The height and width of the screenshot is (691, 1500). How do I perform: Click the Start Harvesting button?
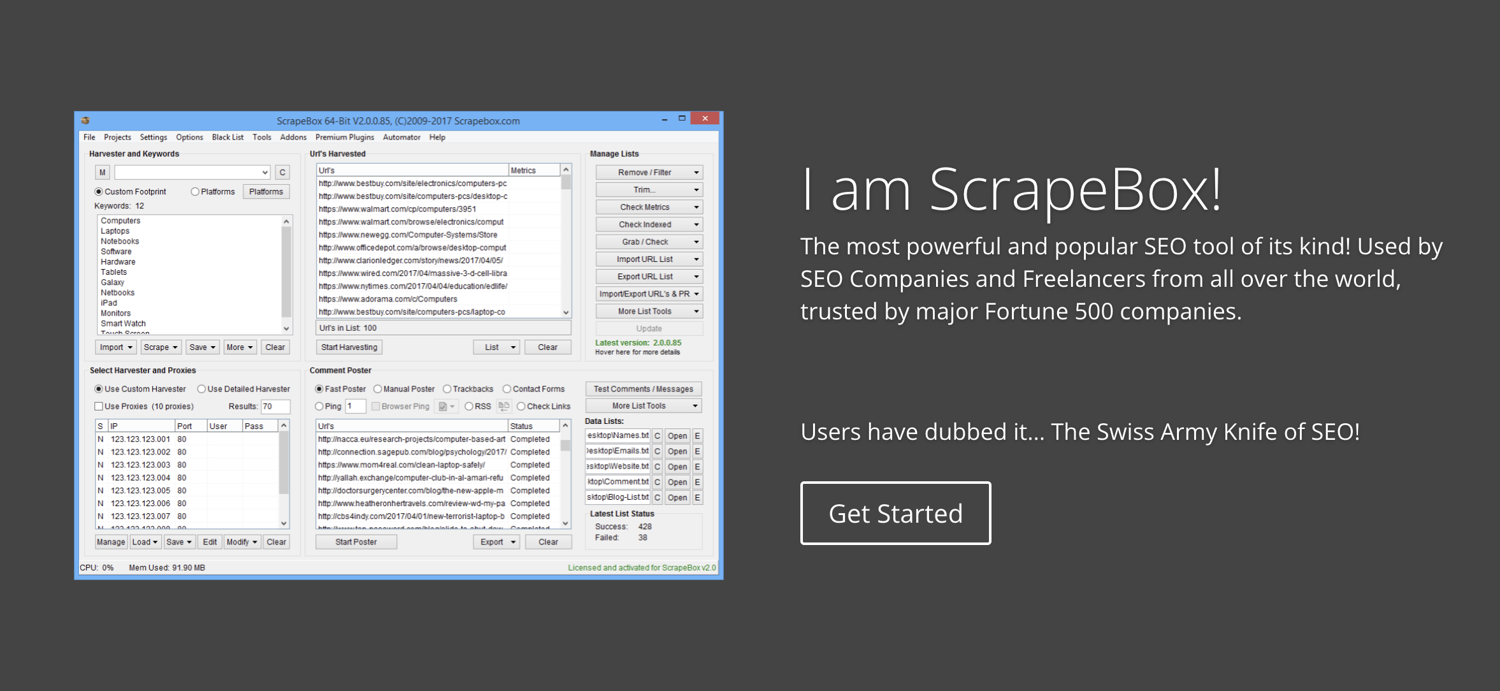(349, 347)
